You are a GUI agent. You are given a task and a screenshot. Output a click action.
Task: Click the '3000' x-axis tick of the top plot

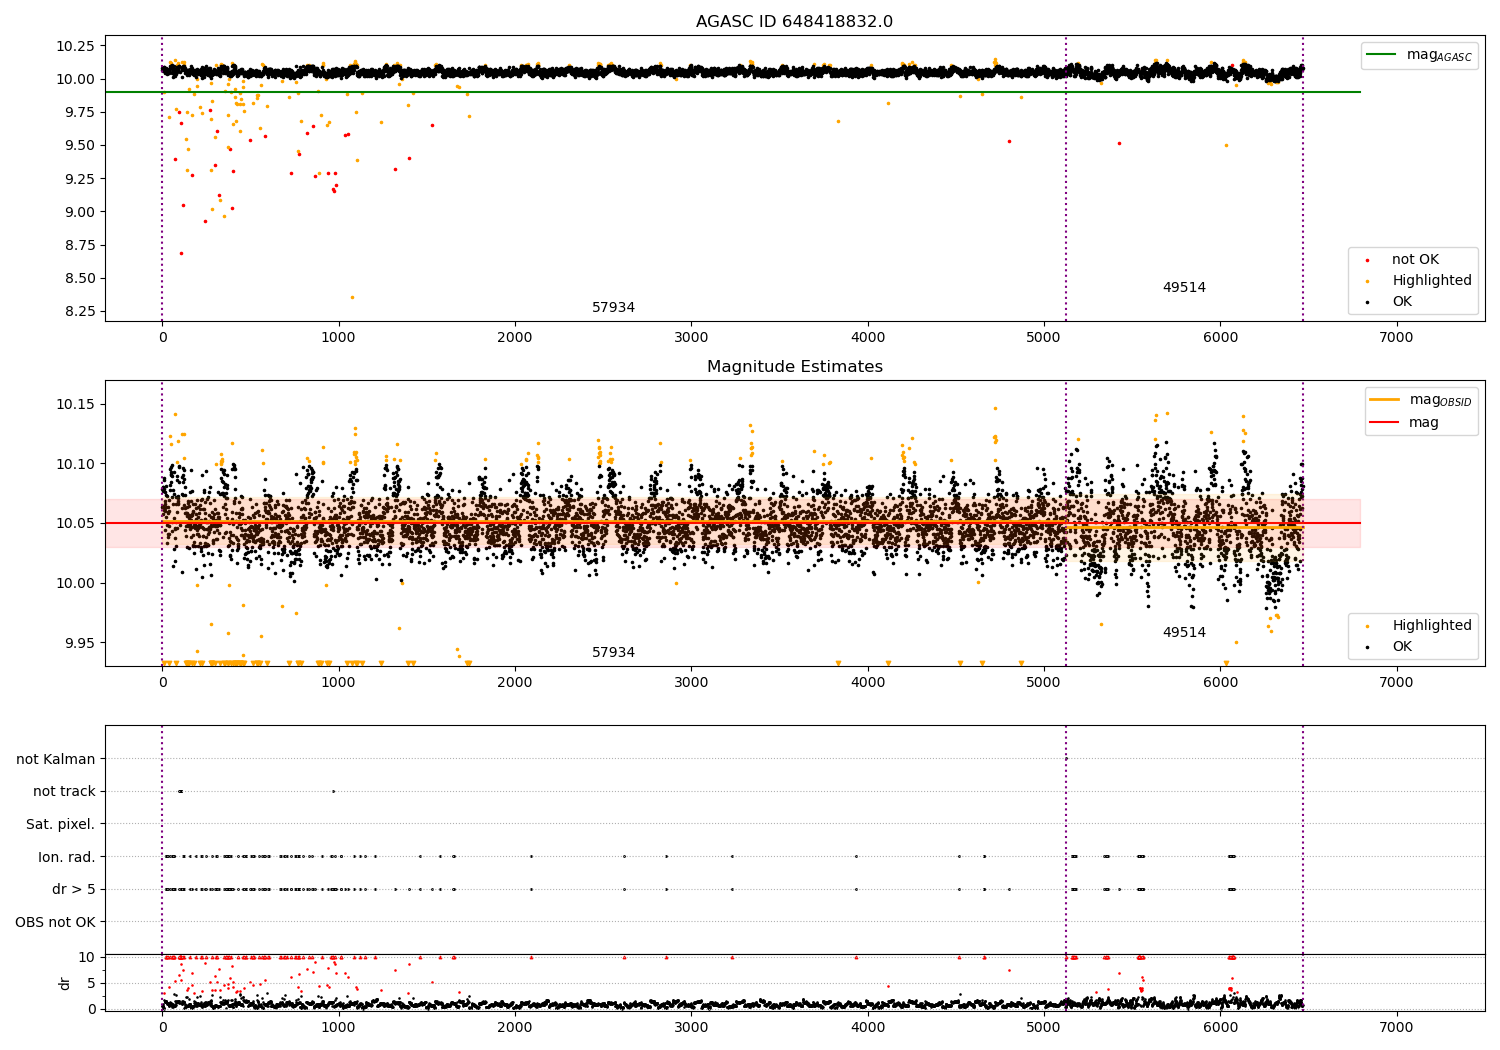[691, 338]
